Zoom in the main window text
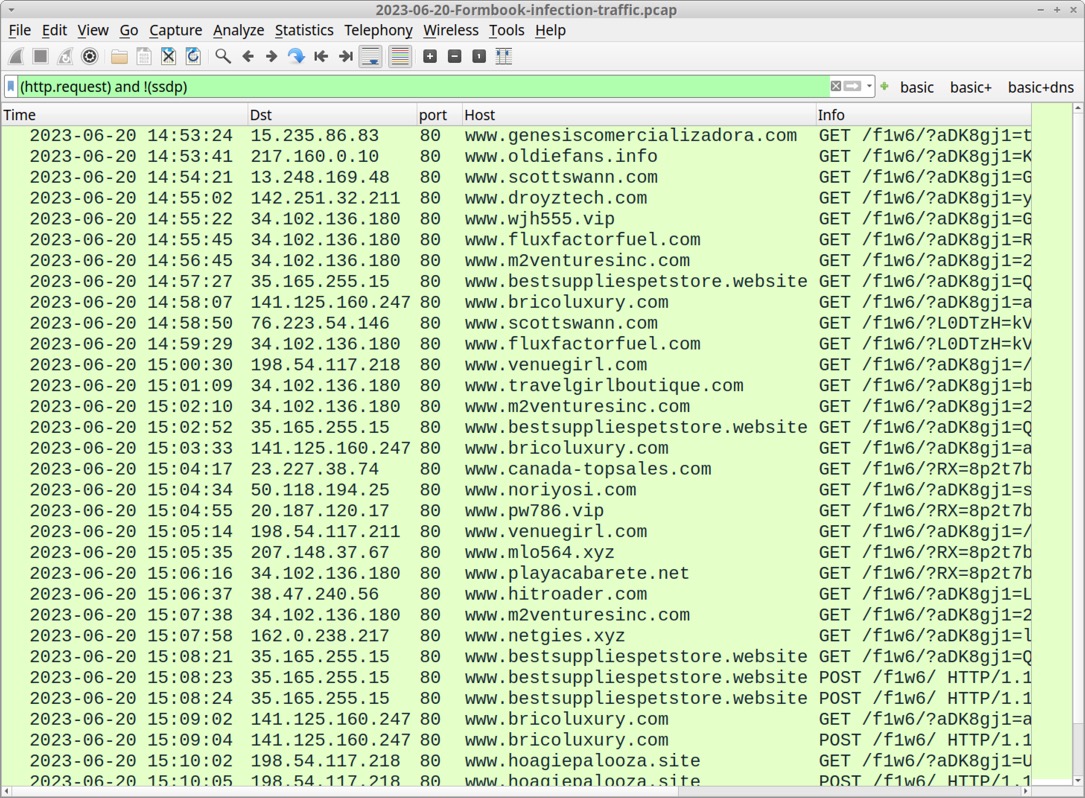 (430, 57)
